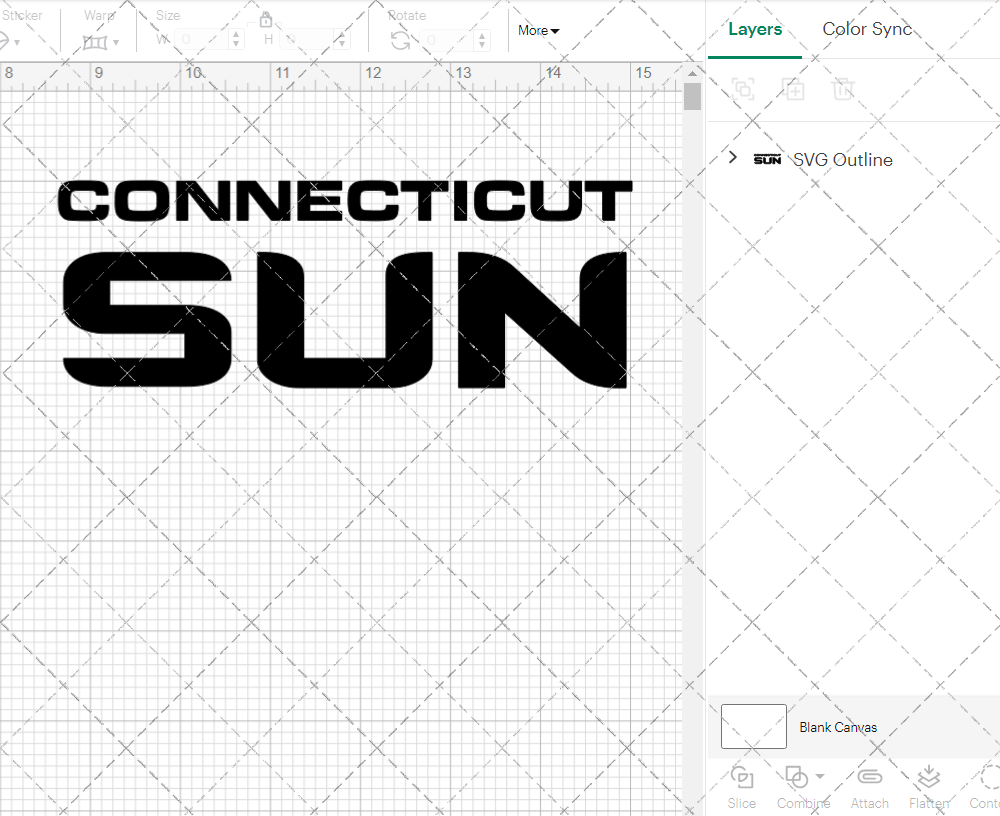
Task: Select the SVG Outline layer
Action: (x=842, y=159)
